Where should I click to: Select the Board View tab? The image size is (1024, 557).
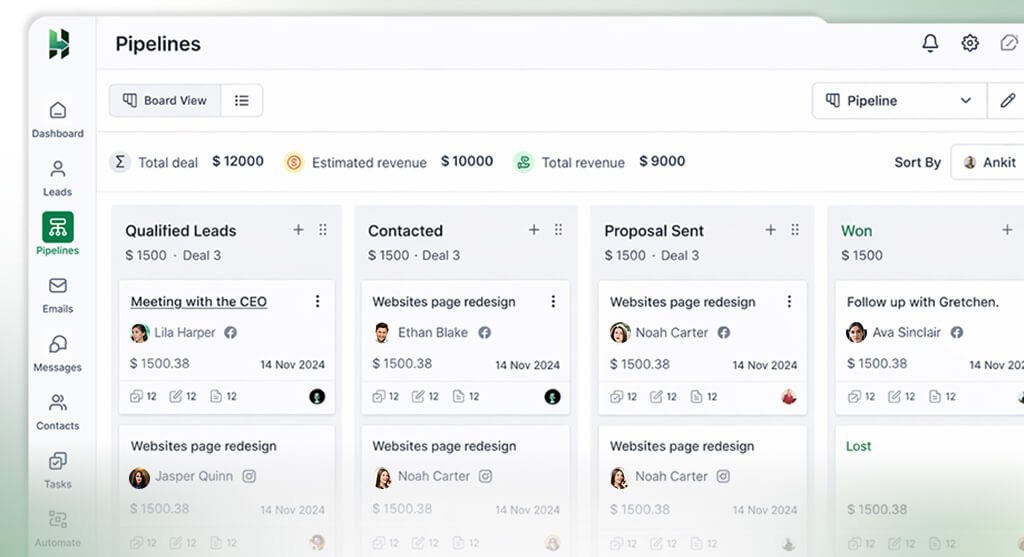pos(165,101)
